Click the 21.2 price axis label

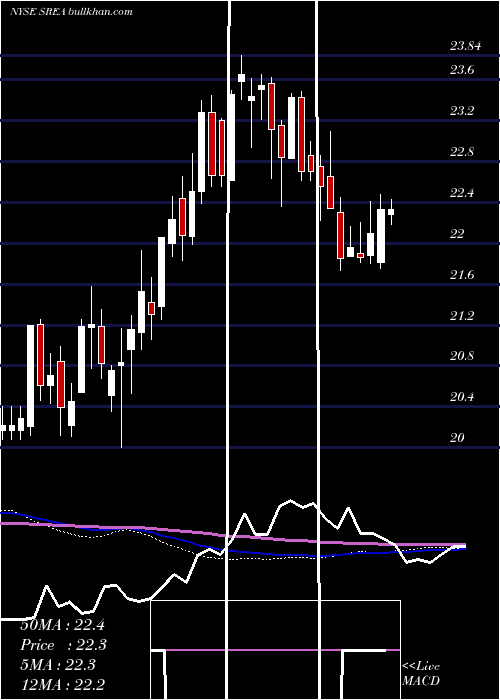click(x=462, y=316)
